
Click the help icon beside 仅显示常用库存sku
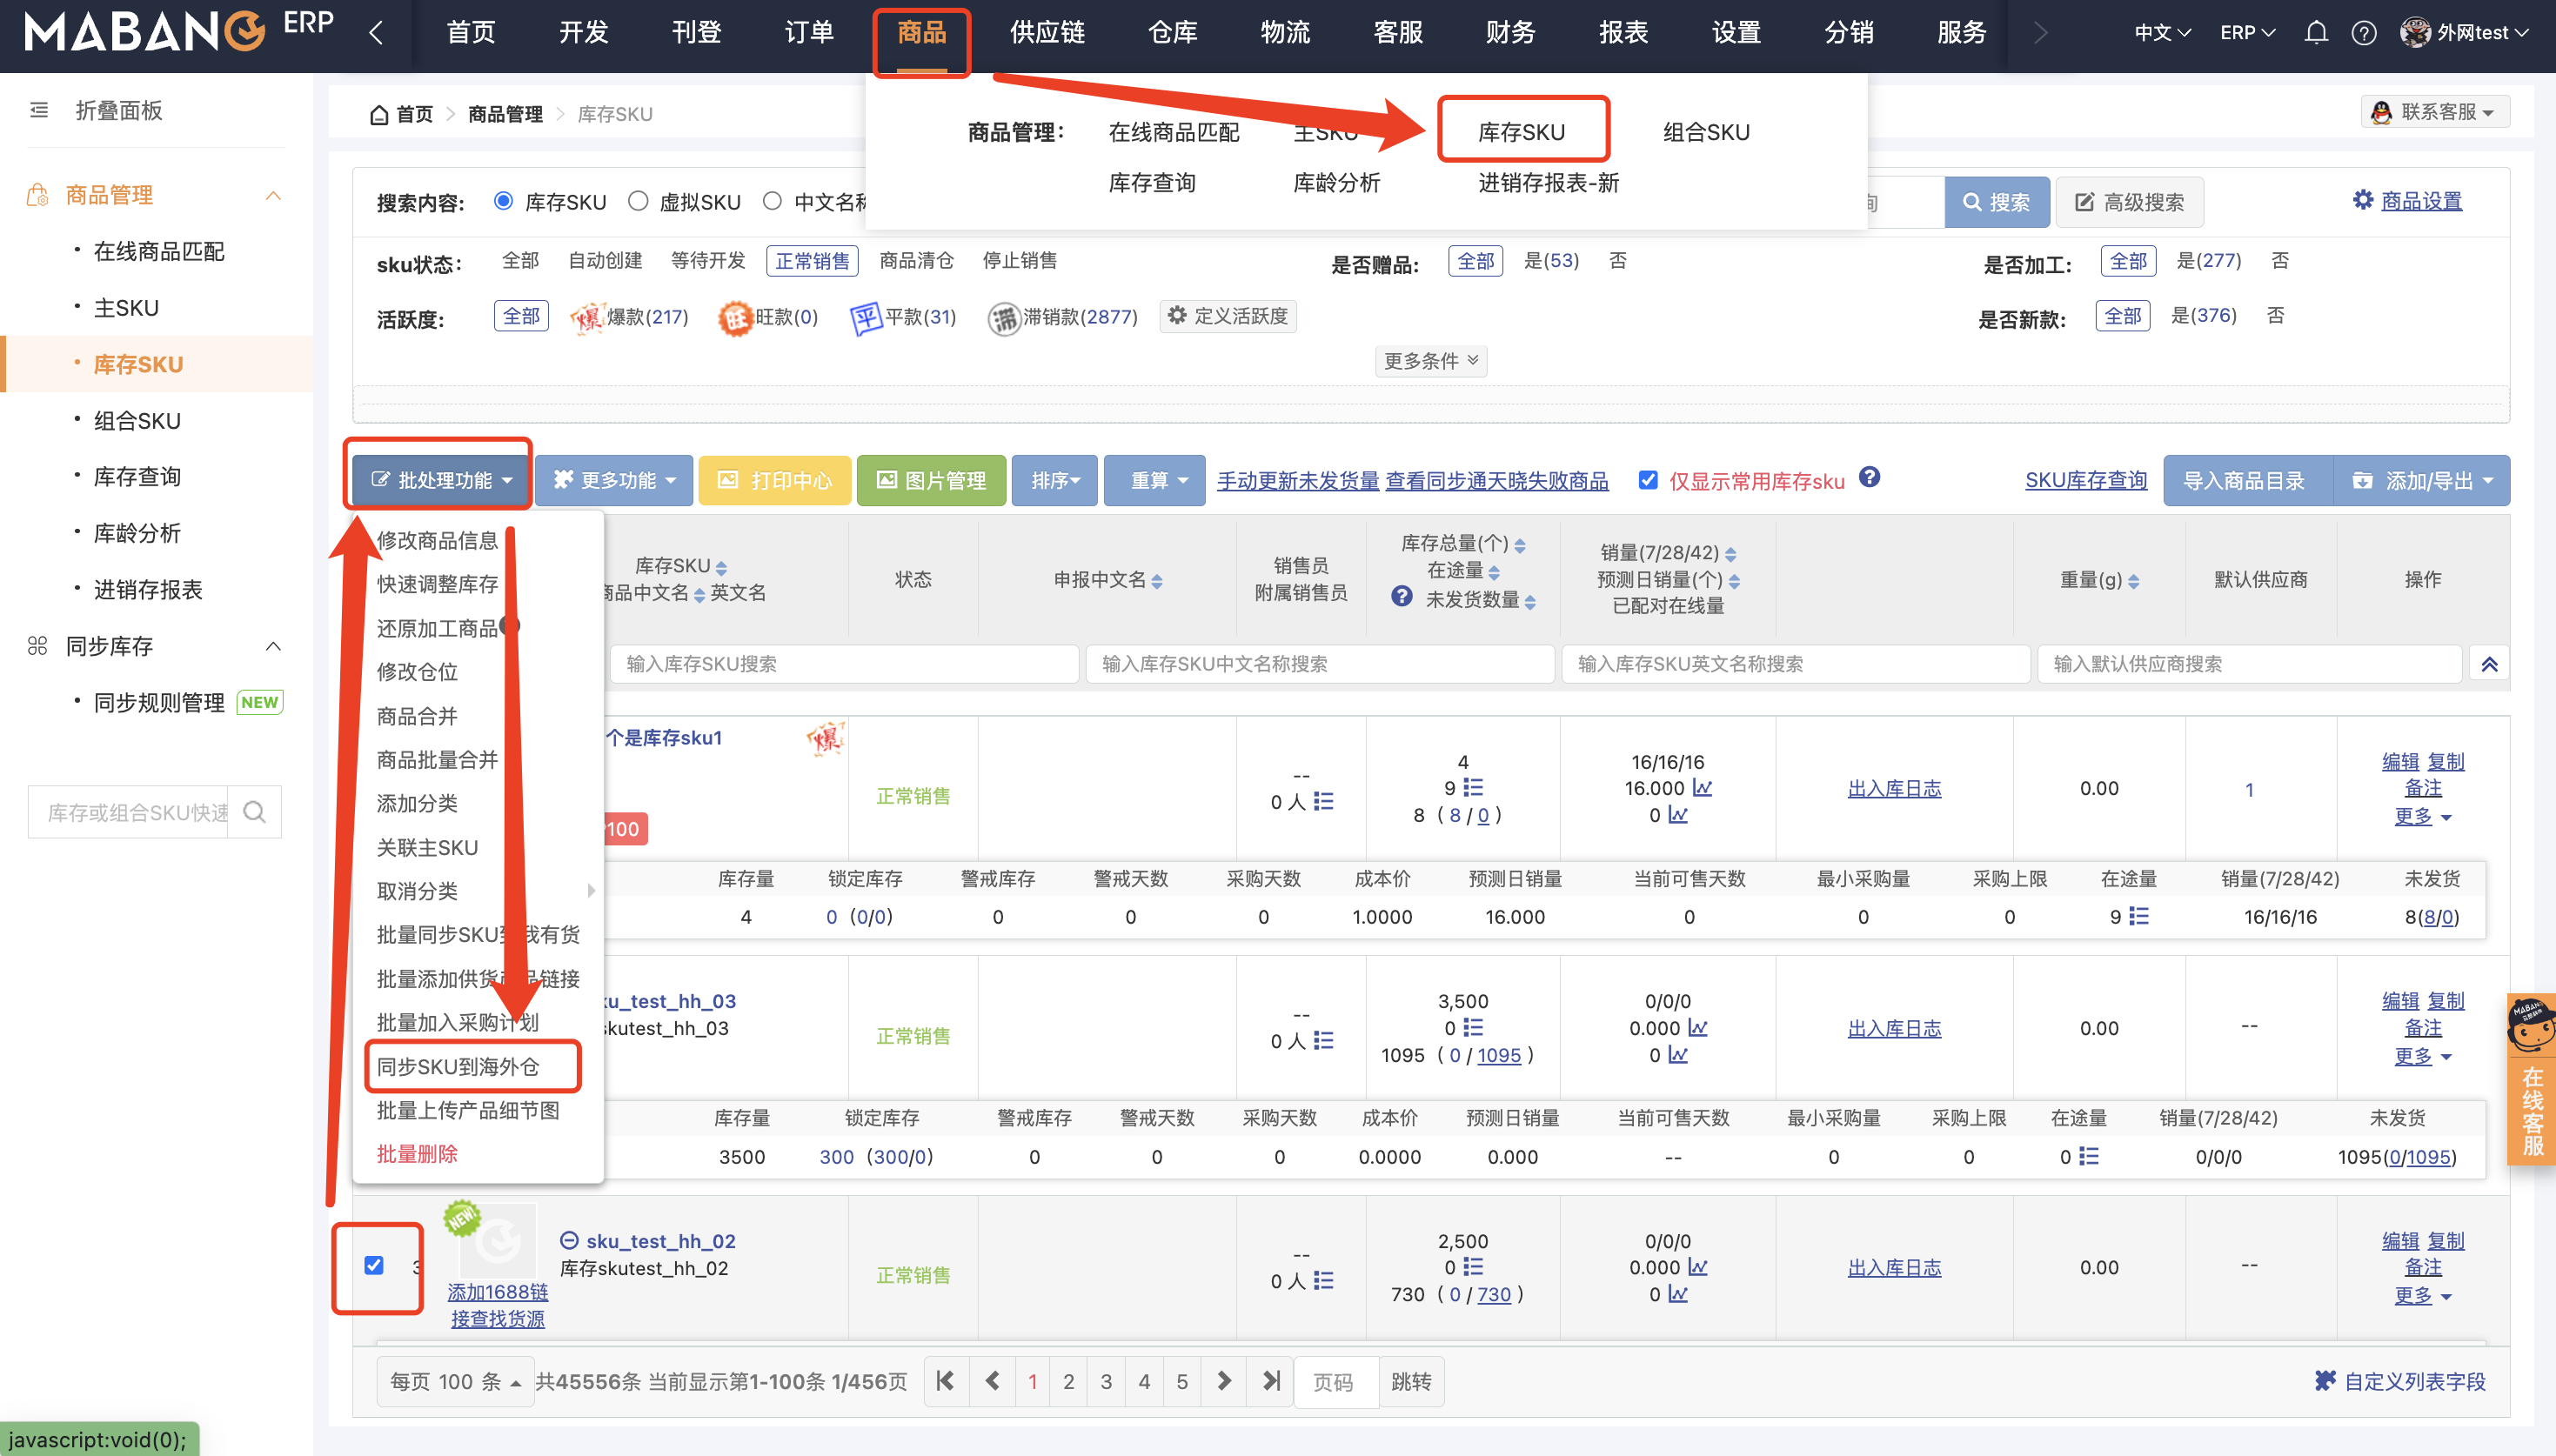[1869, 478]
